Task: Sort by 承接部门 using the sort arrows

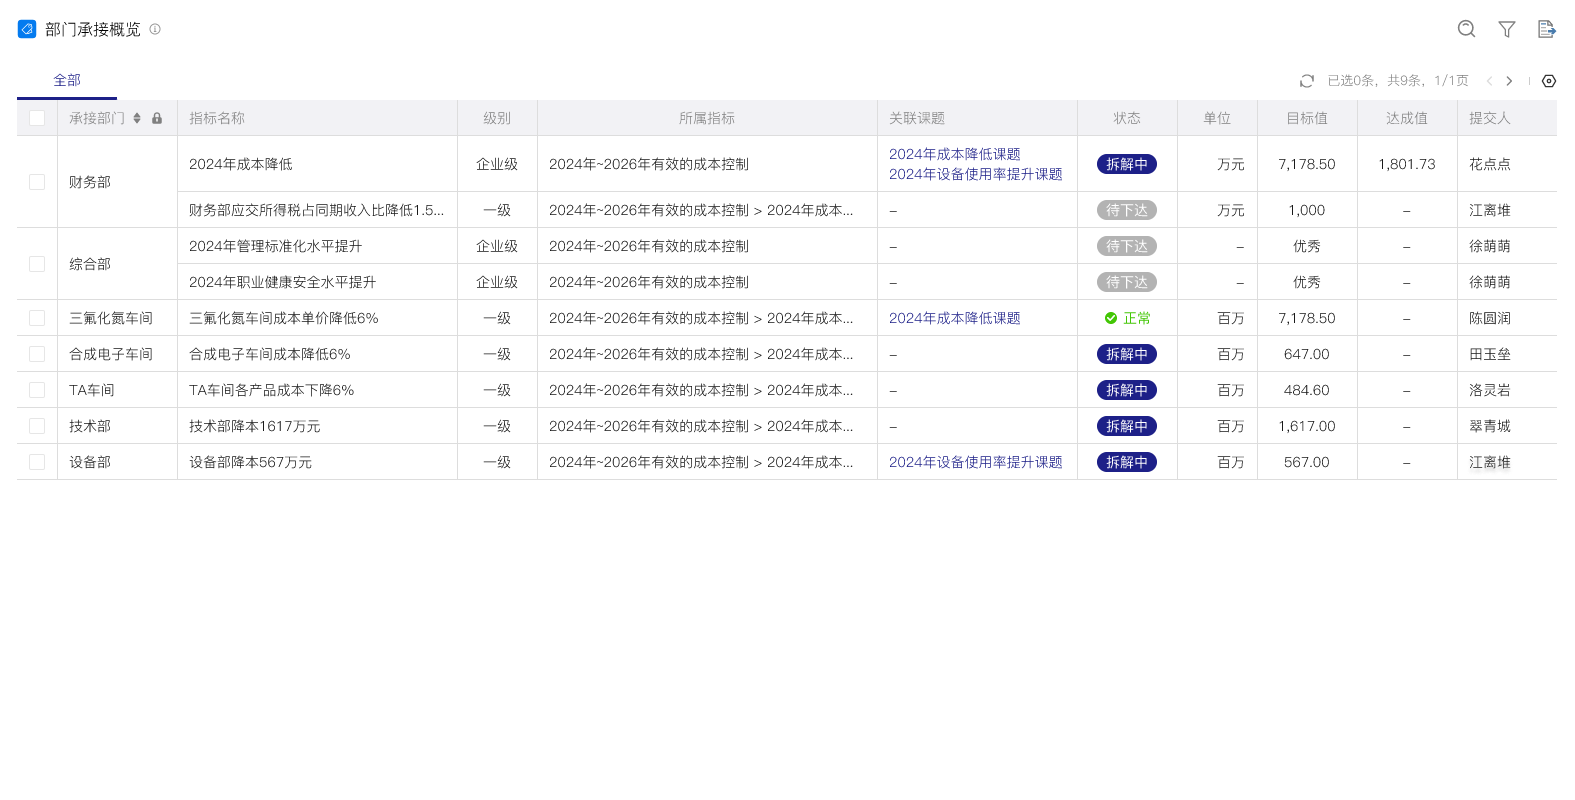Action: [x=137, y=118]
